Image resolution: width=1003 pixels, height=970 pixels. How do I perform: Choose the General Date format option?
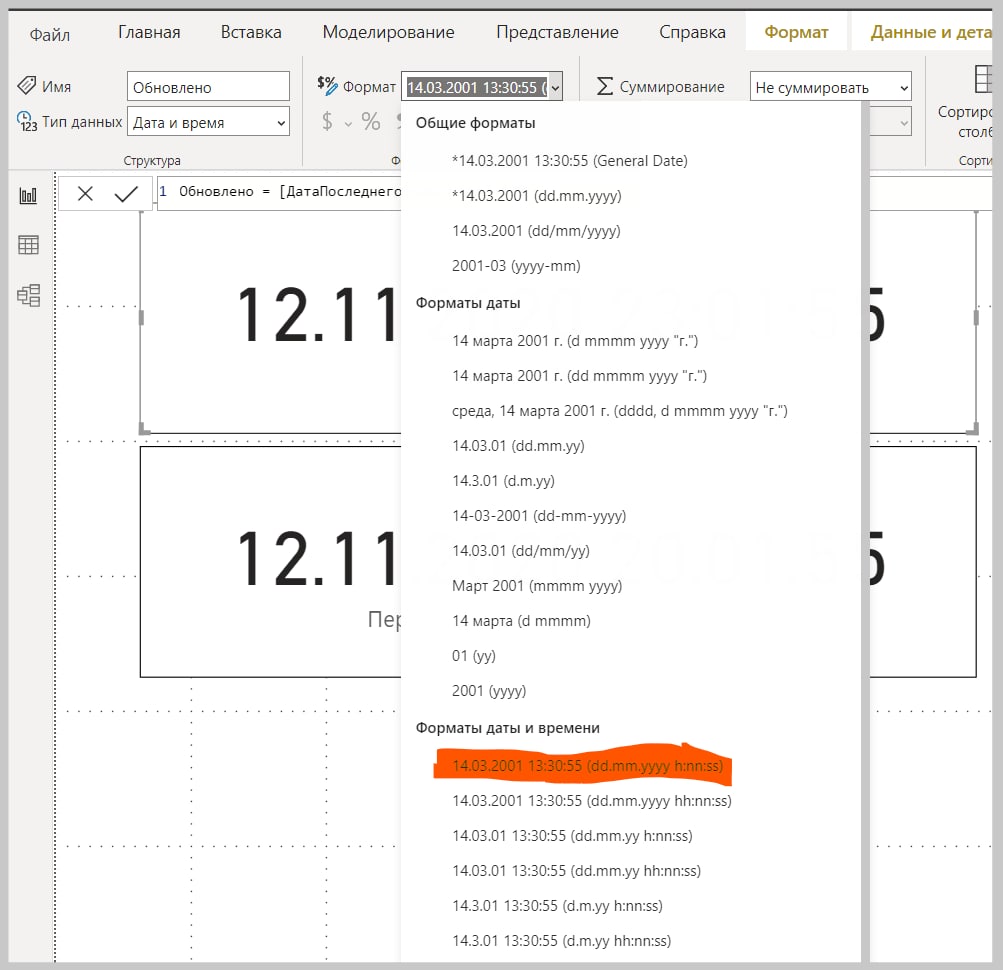click(x=570, y=160)
